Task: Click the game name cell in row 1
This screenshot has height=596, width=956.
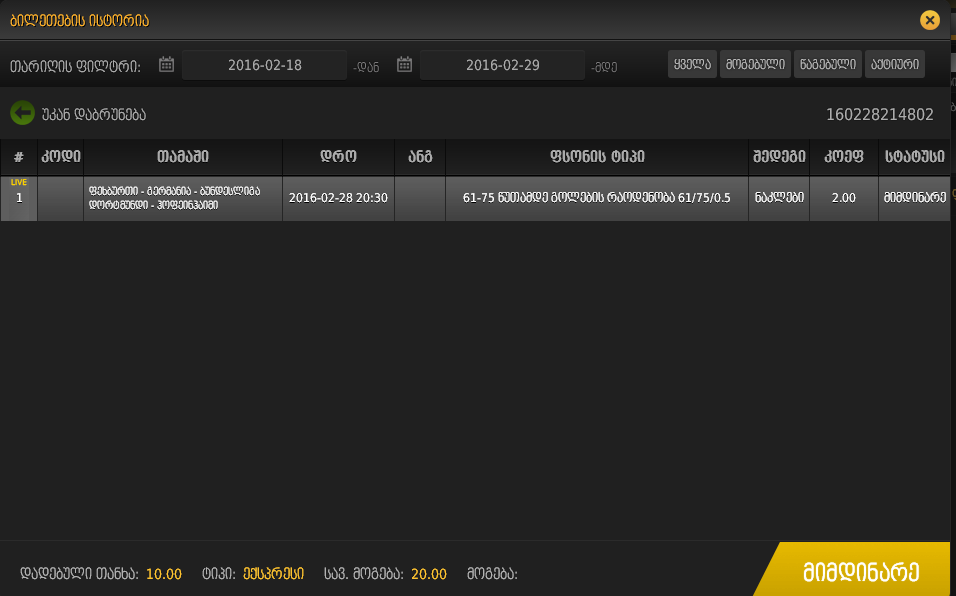Action: (x=183, y=199)
